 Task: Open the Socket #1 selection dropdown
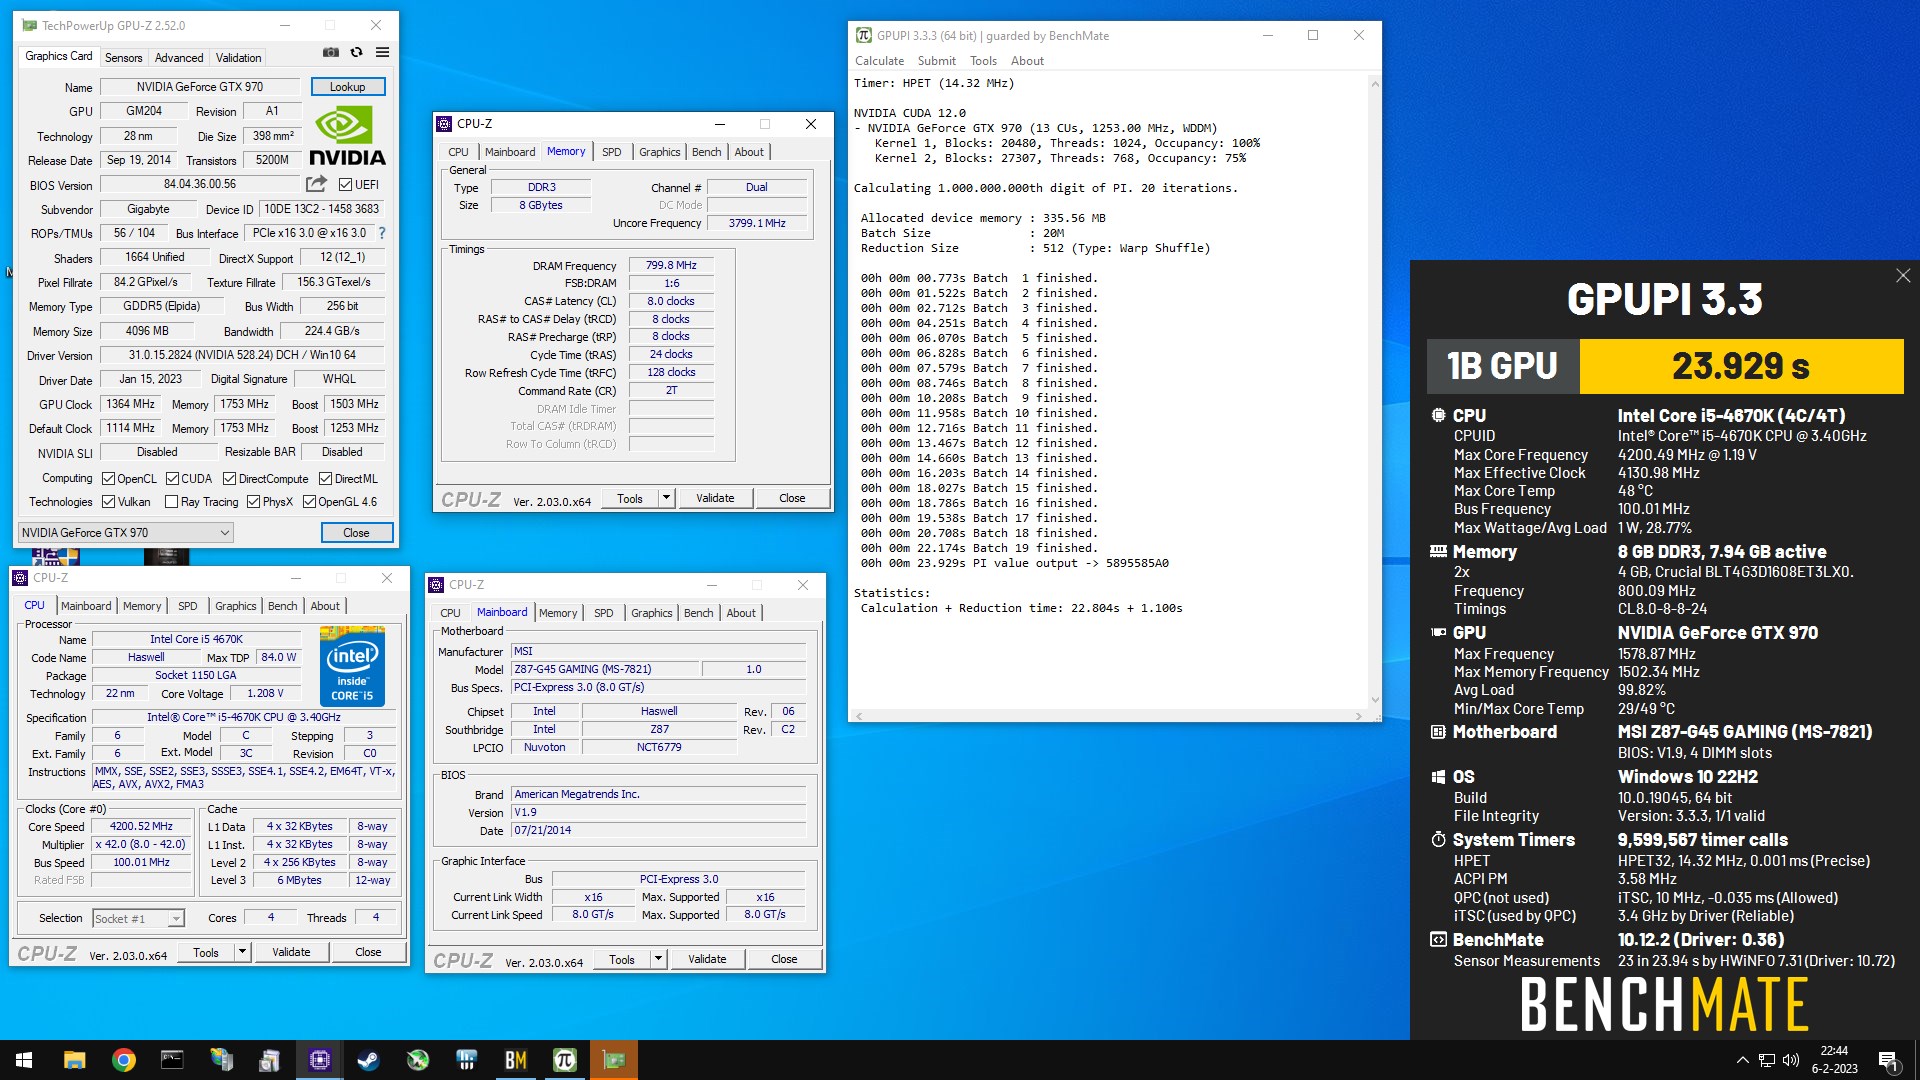click(x=138, y=918)
